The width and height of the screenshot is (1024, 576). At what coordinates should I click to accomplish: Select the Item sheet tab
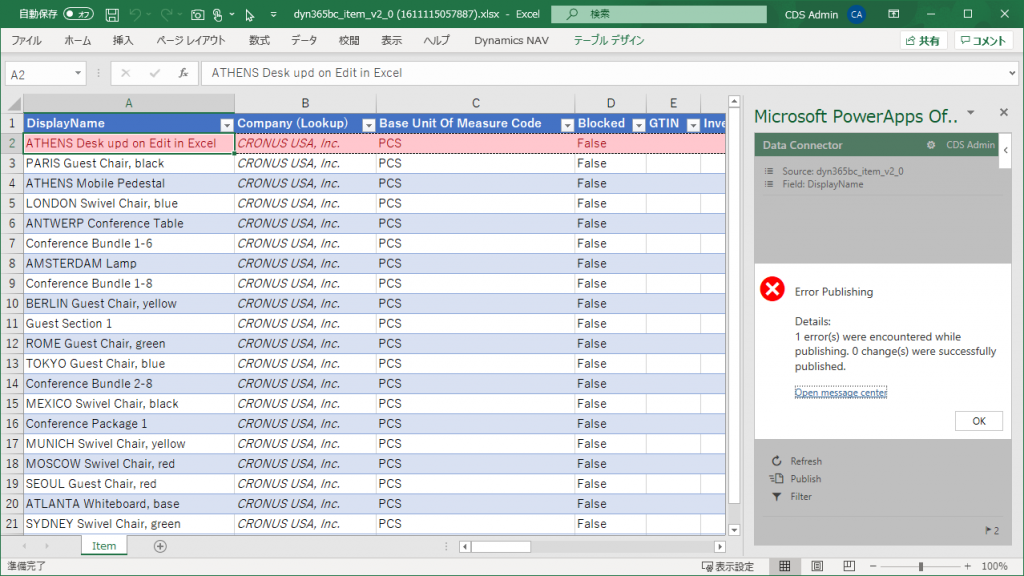click(x=104, y=546)
